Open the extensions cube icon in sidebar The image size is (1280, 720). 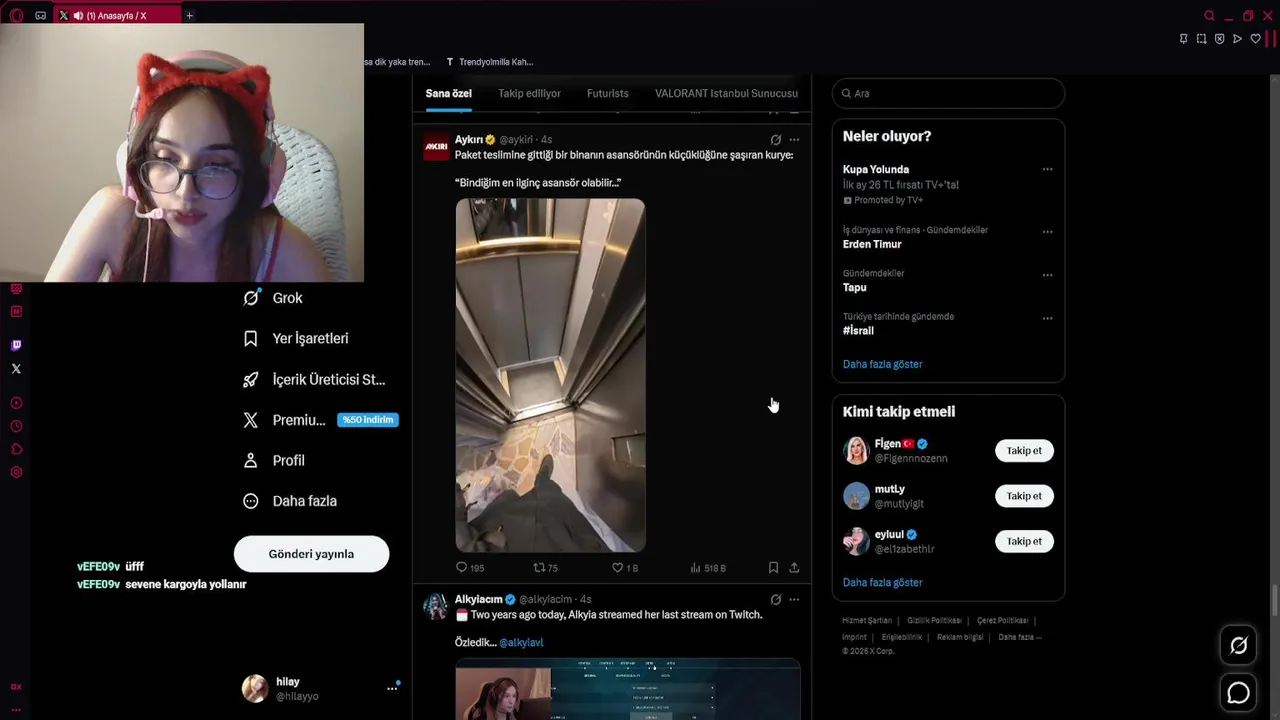[x=16, y=449]
